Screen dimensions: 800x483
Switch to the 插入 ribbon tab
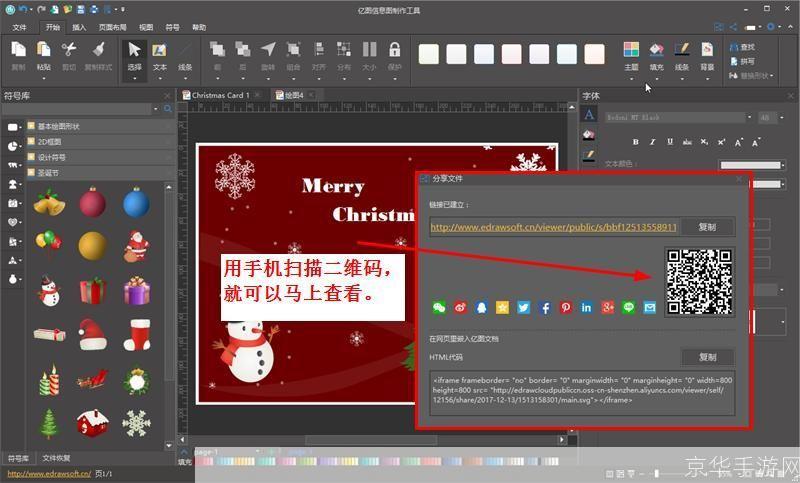[79, 27]
